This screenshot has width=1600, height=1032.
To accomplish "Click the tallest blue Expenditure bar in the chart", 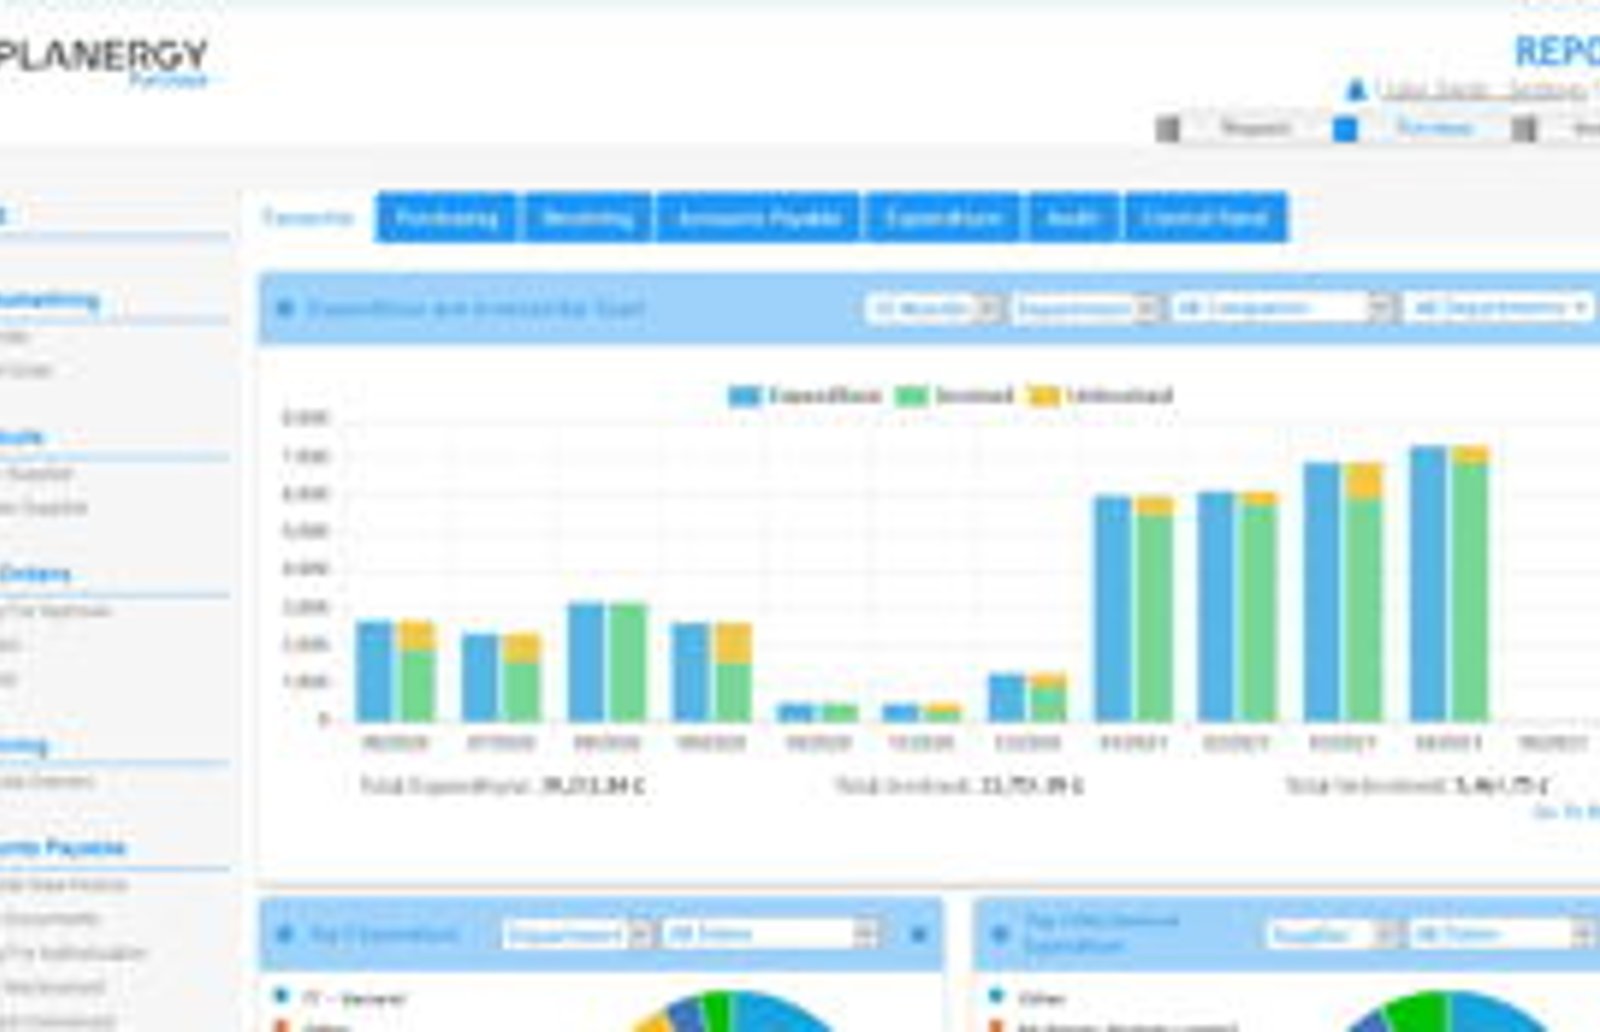I will tap(1428, 584).
